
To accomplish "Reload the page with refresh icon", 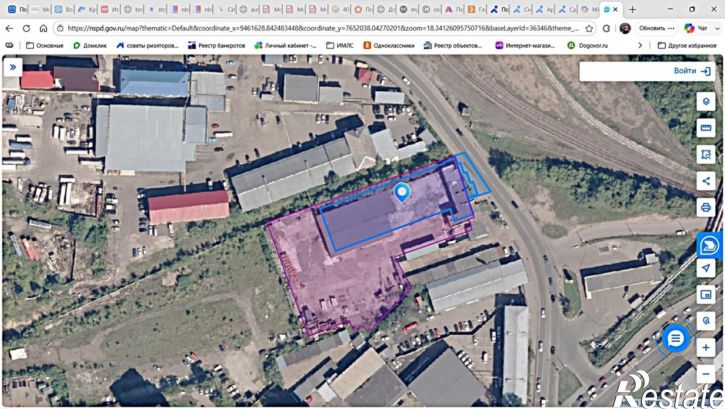I will coord(26,28).
